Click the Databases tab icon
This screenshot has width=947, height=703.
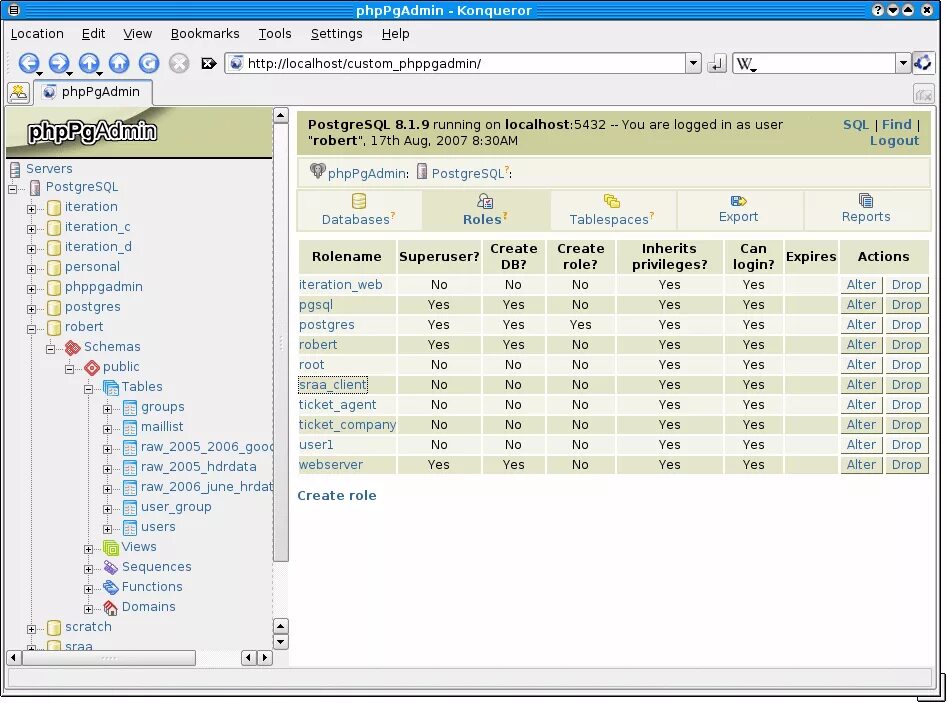click(x=359, y=201)
